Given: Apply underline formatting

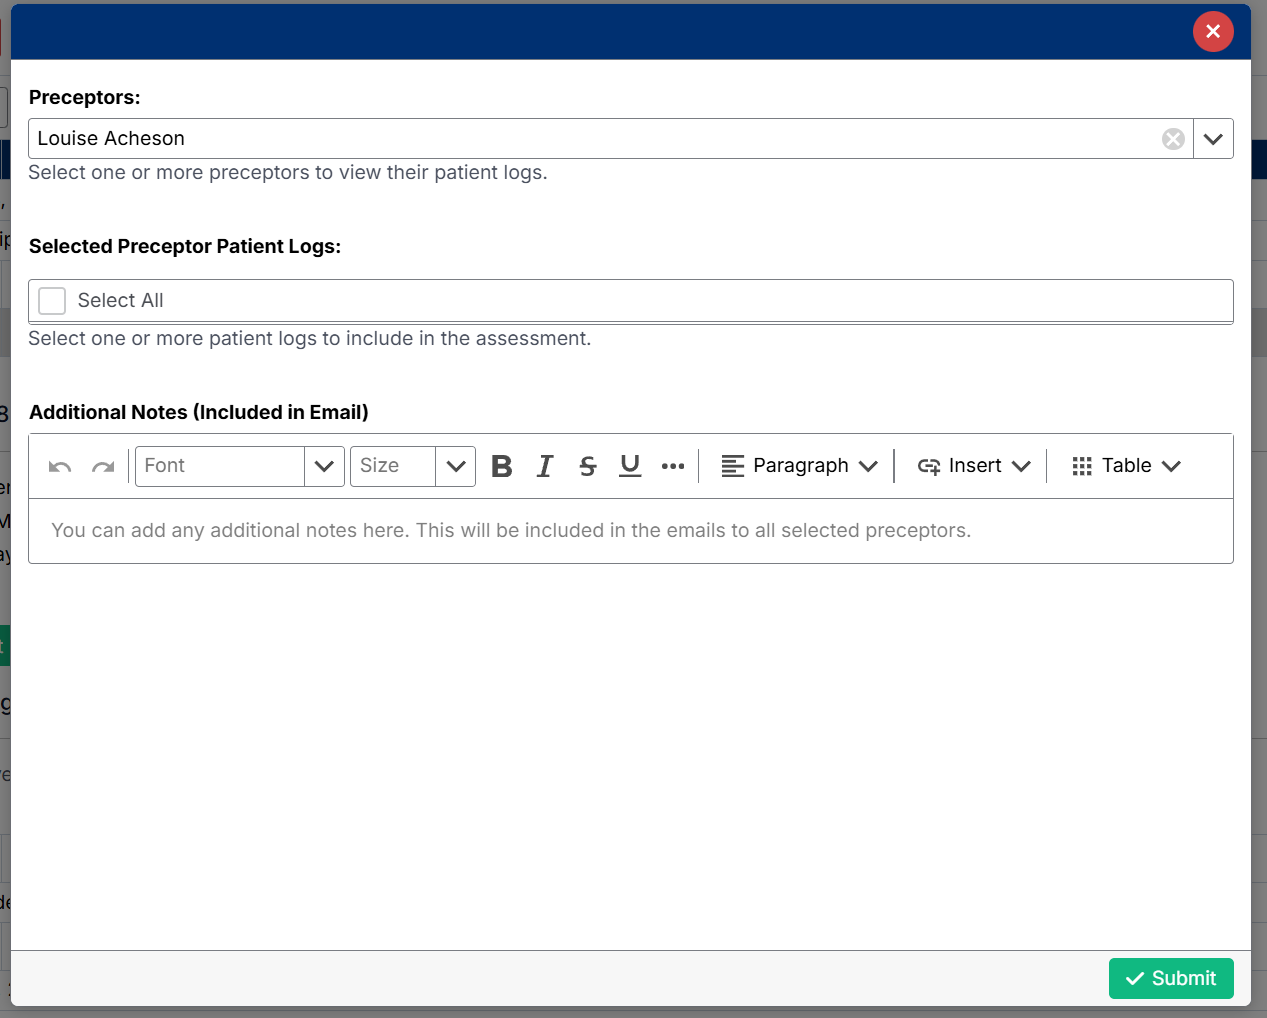Looking at the screenshot, I should [630, 466].
